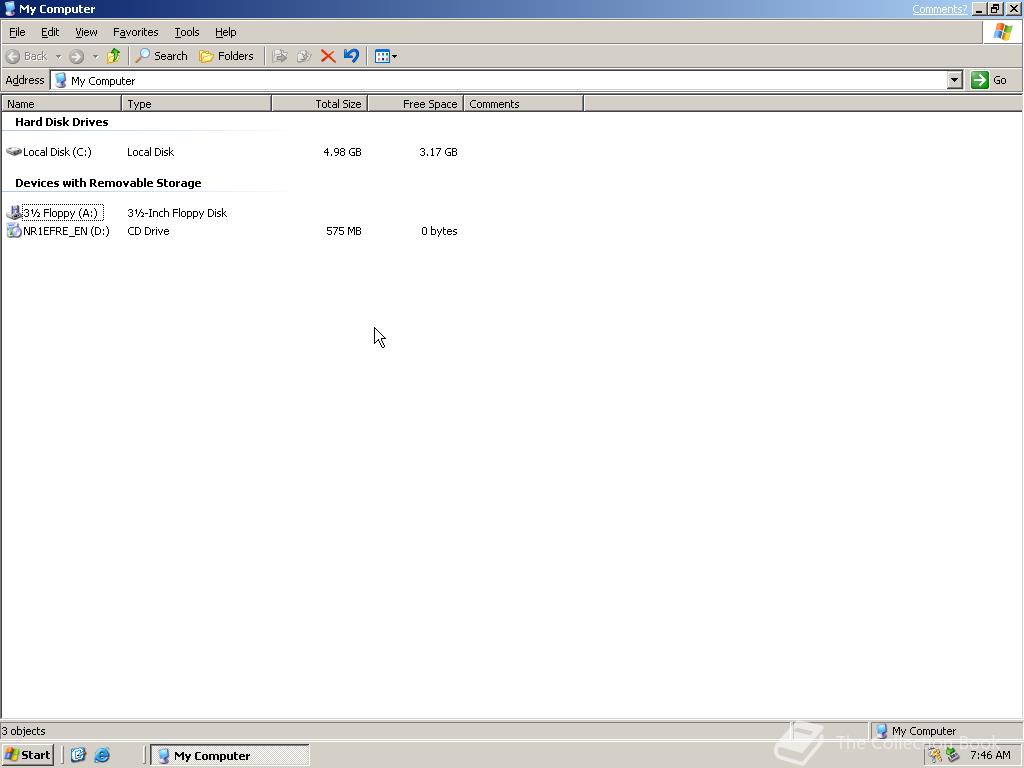Expand the Address bar dropdown arrow
This screenshot has width=1024, height=768.
[x=955, y=80]
